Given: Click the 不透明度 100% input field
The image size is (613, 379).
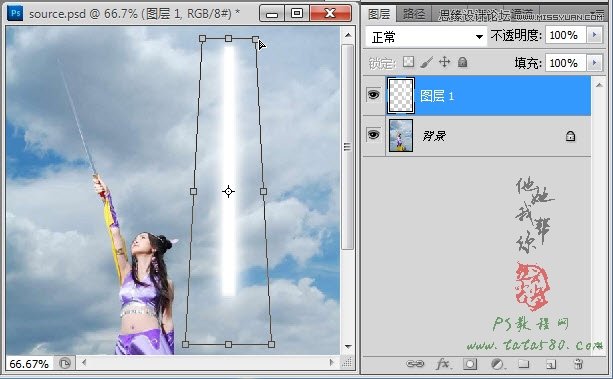Looking at the screenshot, I should pyautogui.click(x=565, y=35).
